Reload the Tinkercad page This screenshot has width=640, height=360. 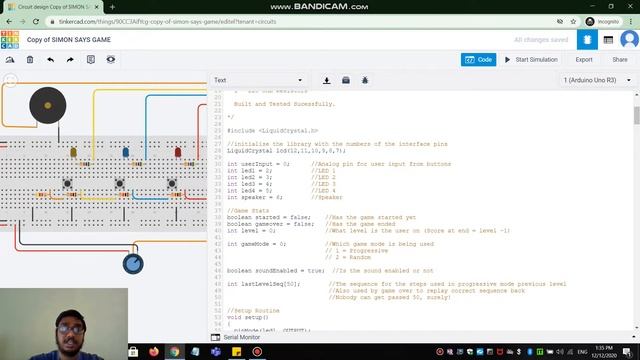tap(36, 22)
